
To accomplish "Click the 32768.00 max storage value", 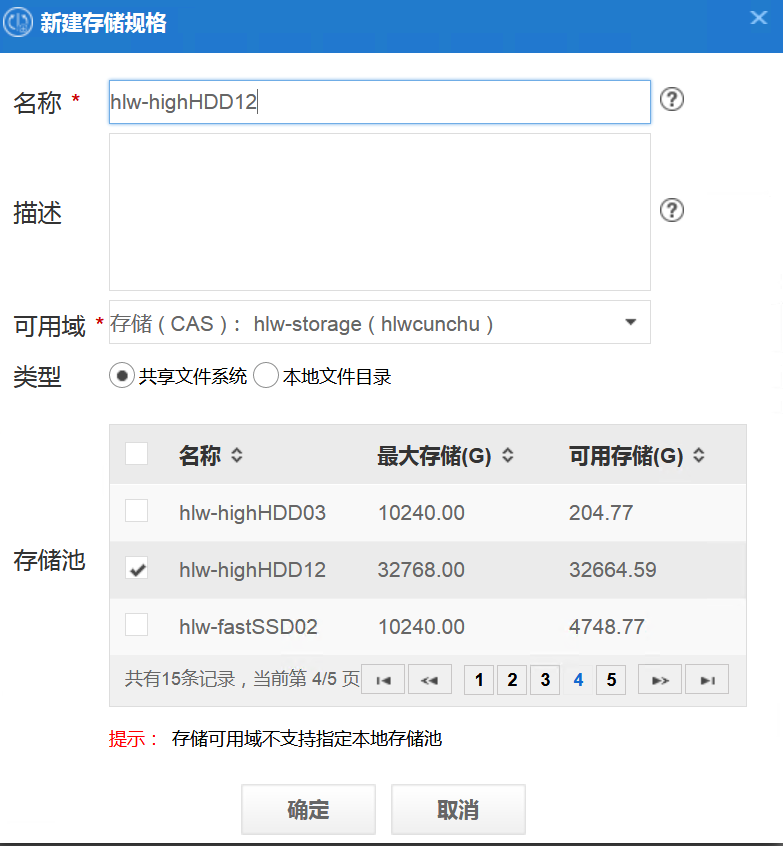I will point(421,570).
